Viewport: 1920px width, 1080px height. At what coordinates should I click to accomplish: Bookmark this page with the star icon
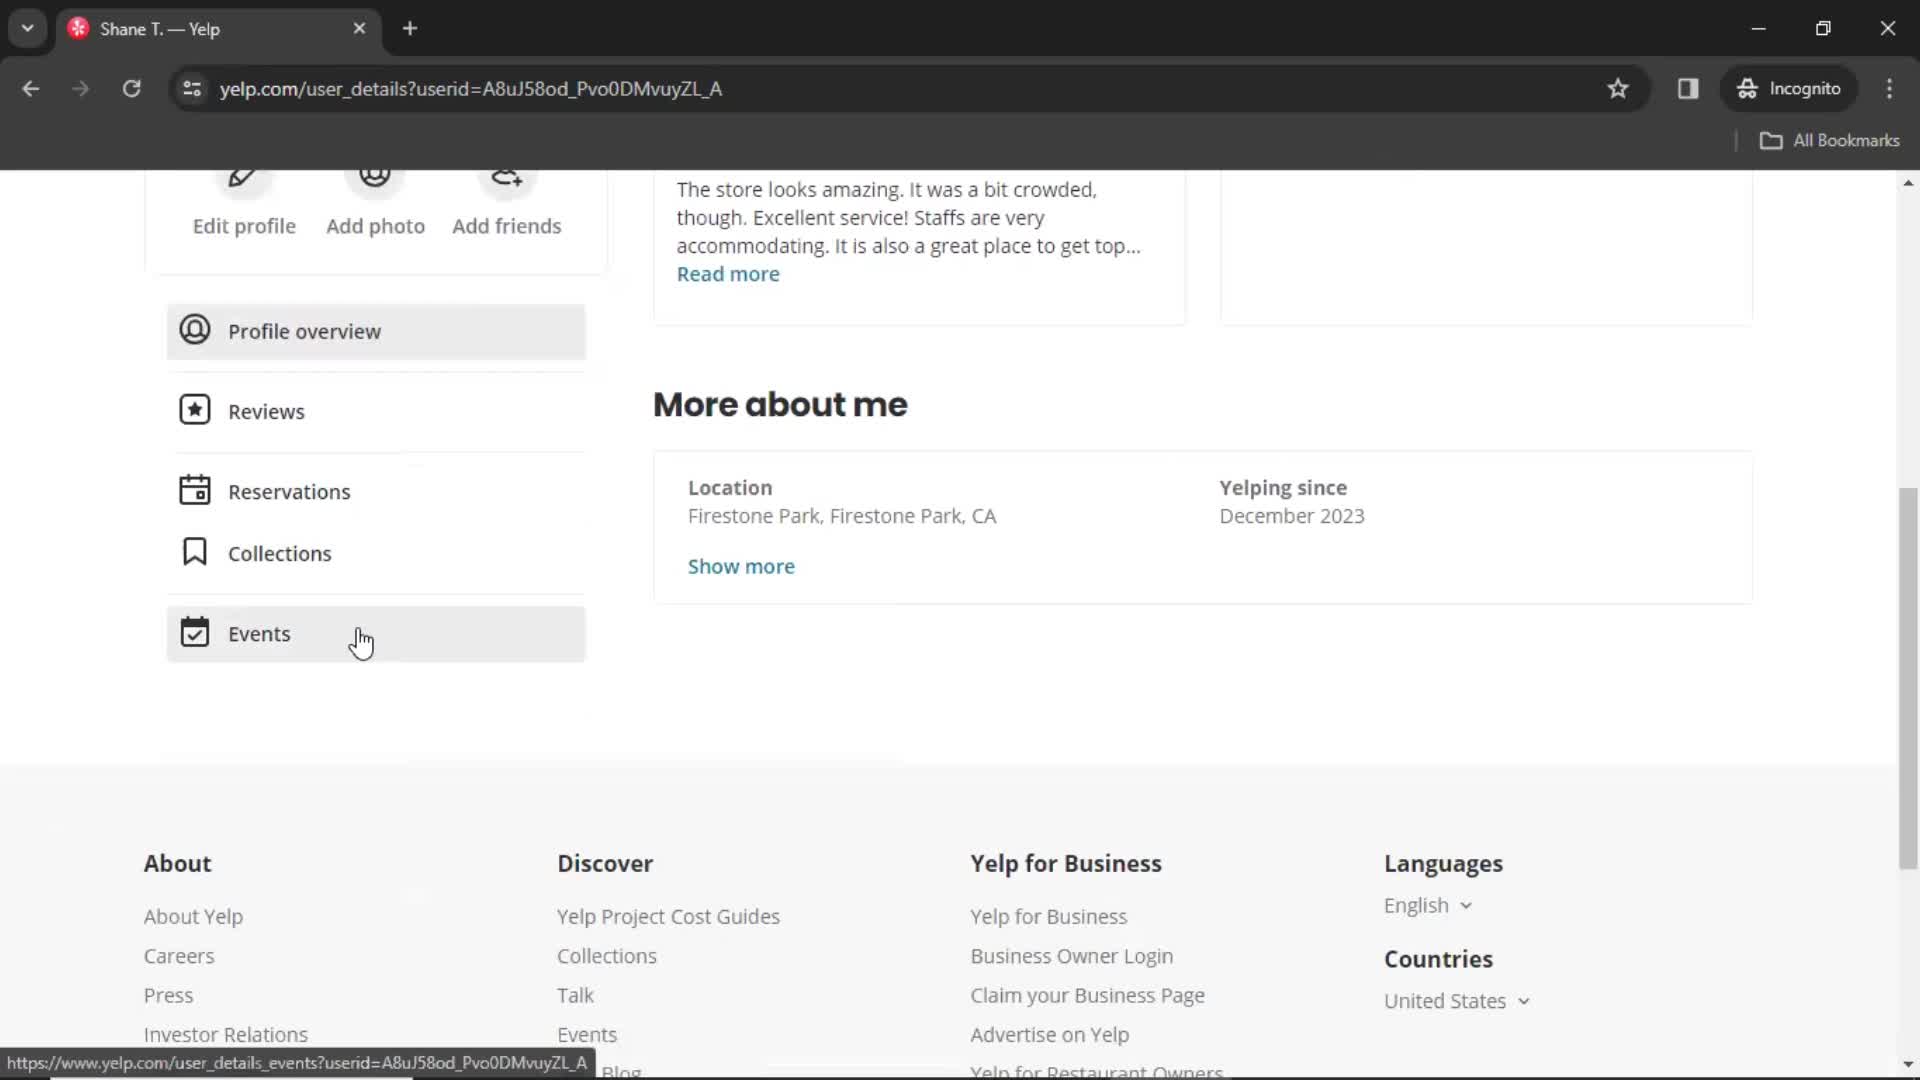tap(1618, 89)
